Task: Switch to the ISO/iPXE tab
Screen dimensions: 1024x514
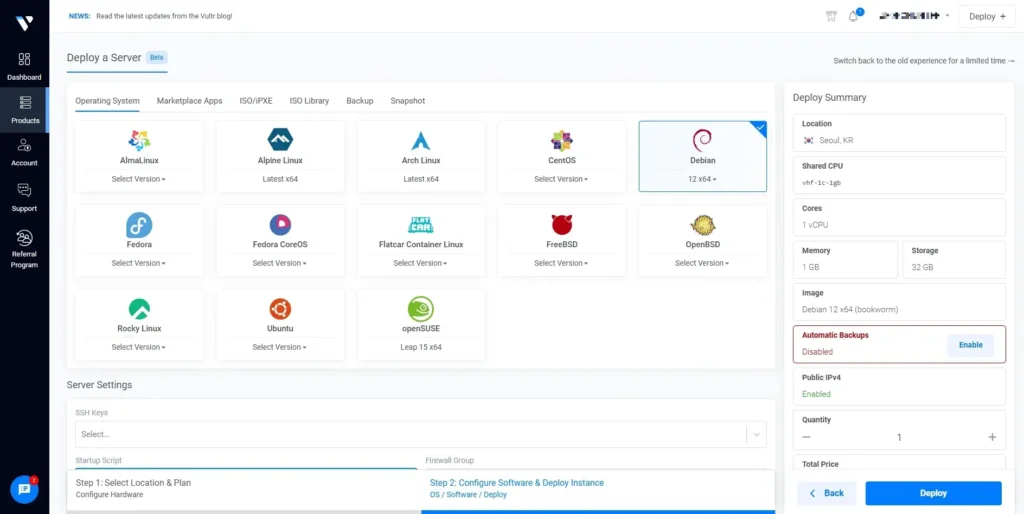Action: [256, 101]
